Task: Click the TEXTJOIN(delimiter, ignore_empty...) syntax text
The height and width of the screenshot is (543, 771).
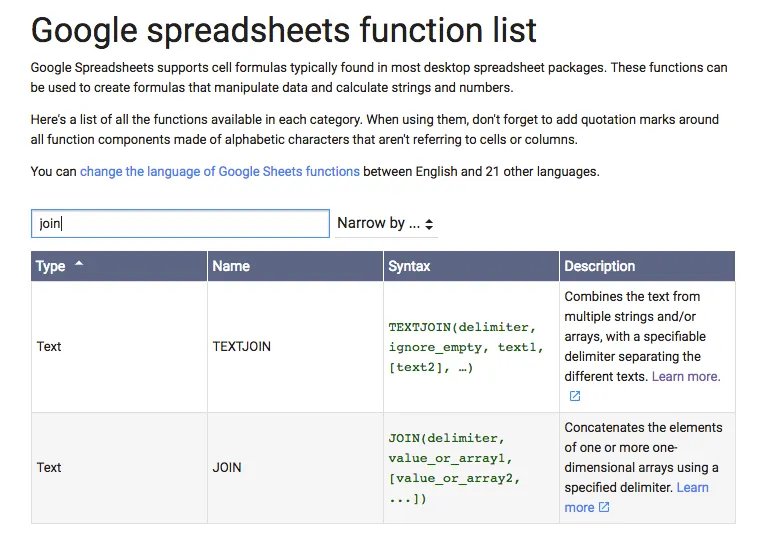Action: (x=466, y=347)
